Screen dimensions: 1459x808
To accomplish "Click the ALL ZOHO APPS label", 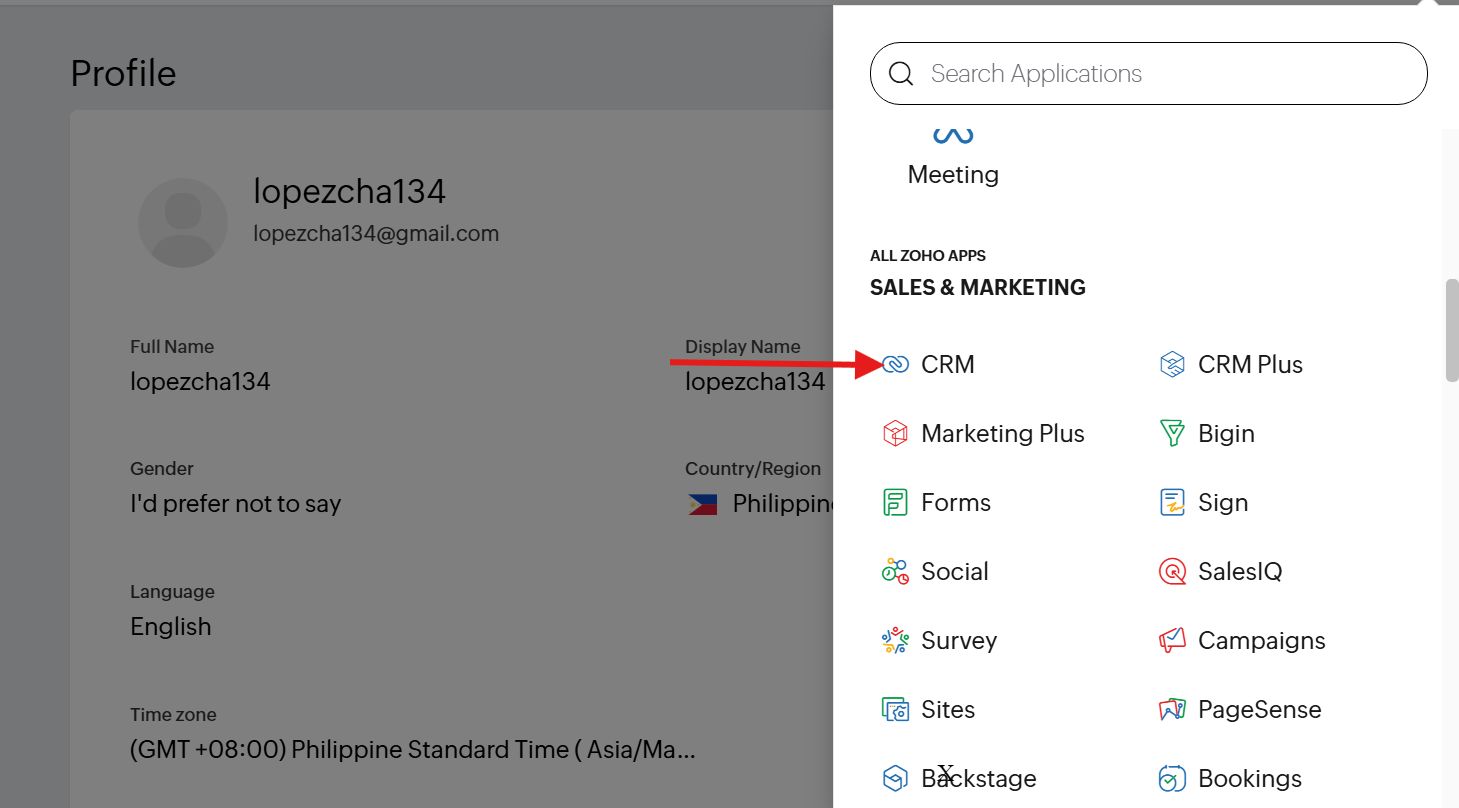I will [928, 256].
